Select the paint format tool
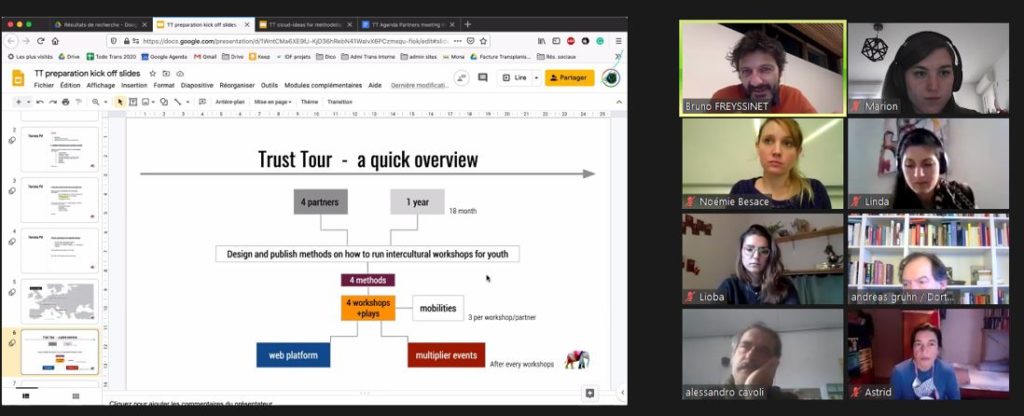Image resolution: width=1024 pixels, height=416 pixels. 78,102
